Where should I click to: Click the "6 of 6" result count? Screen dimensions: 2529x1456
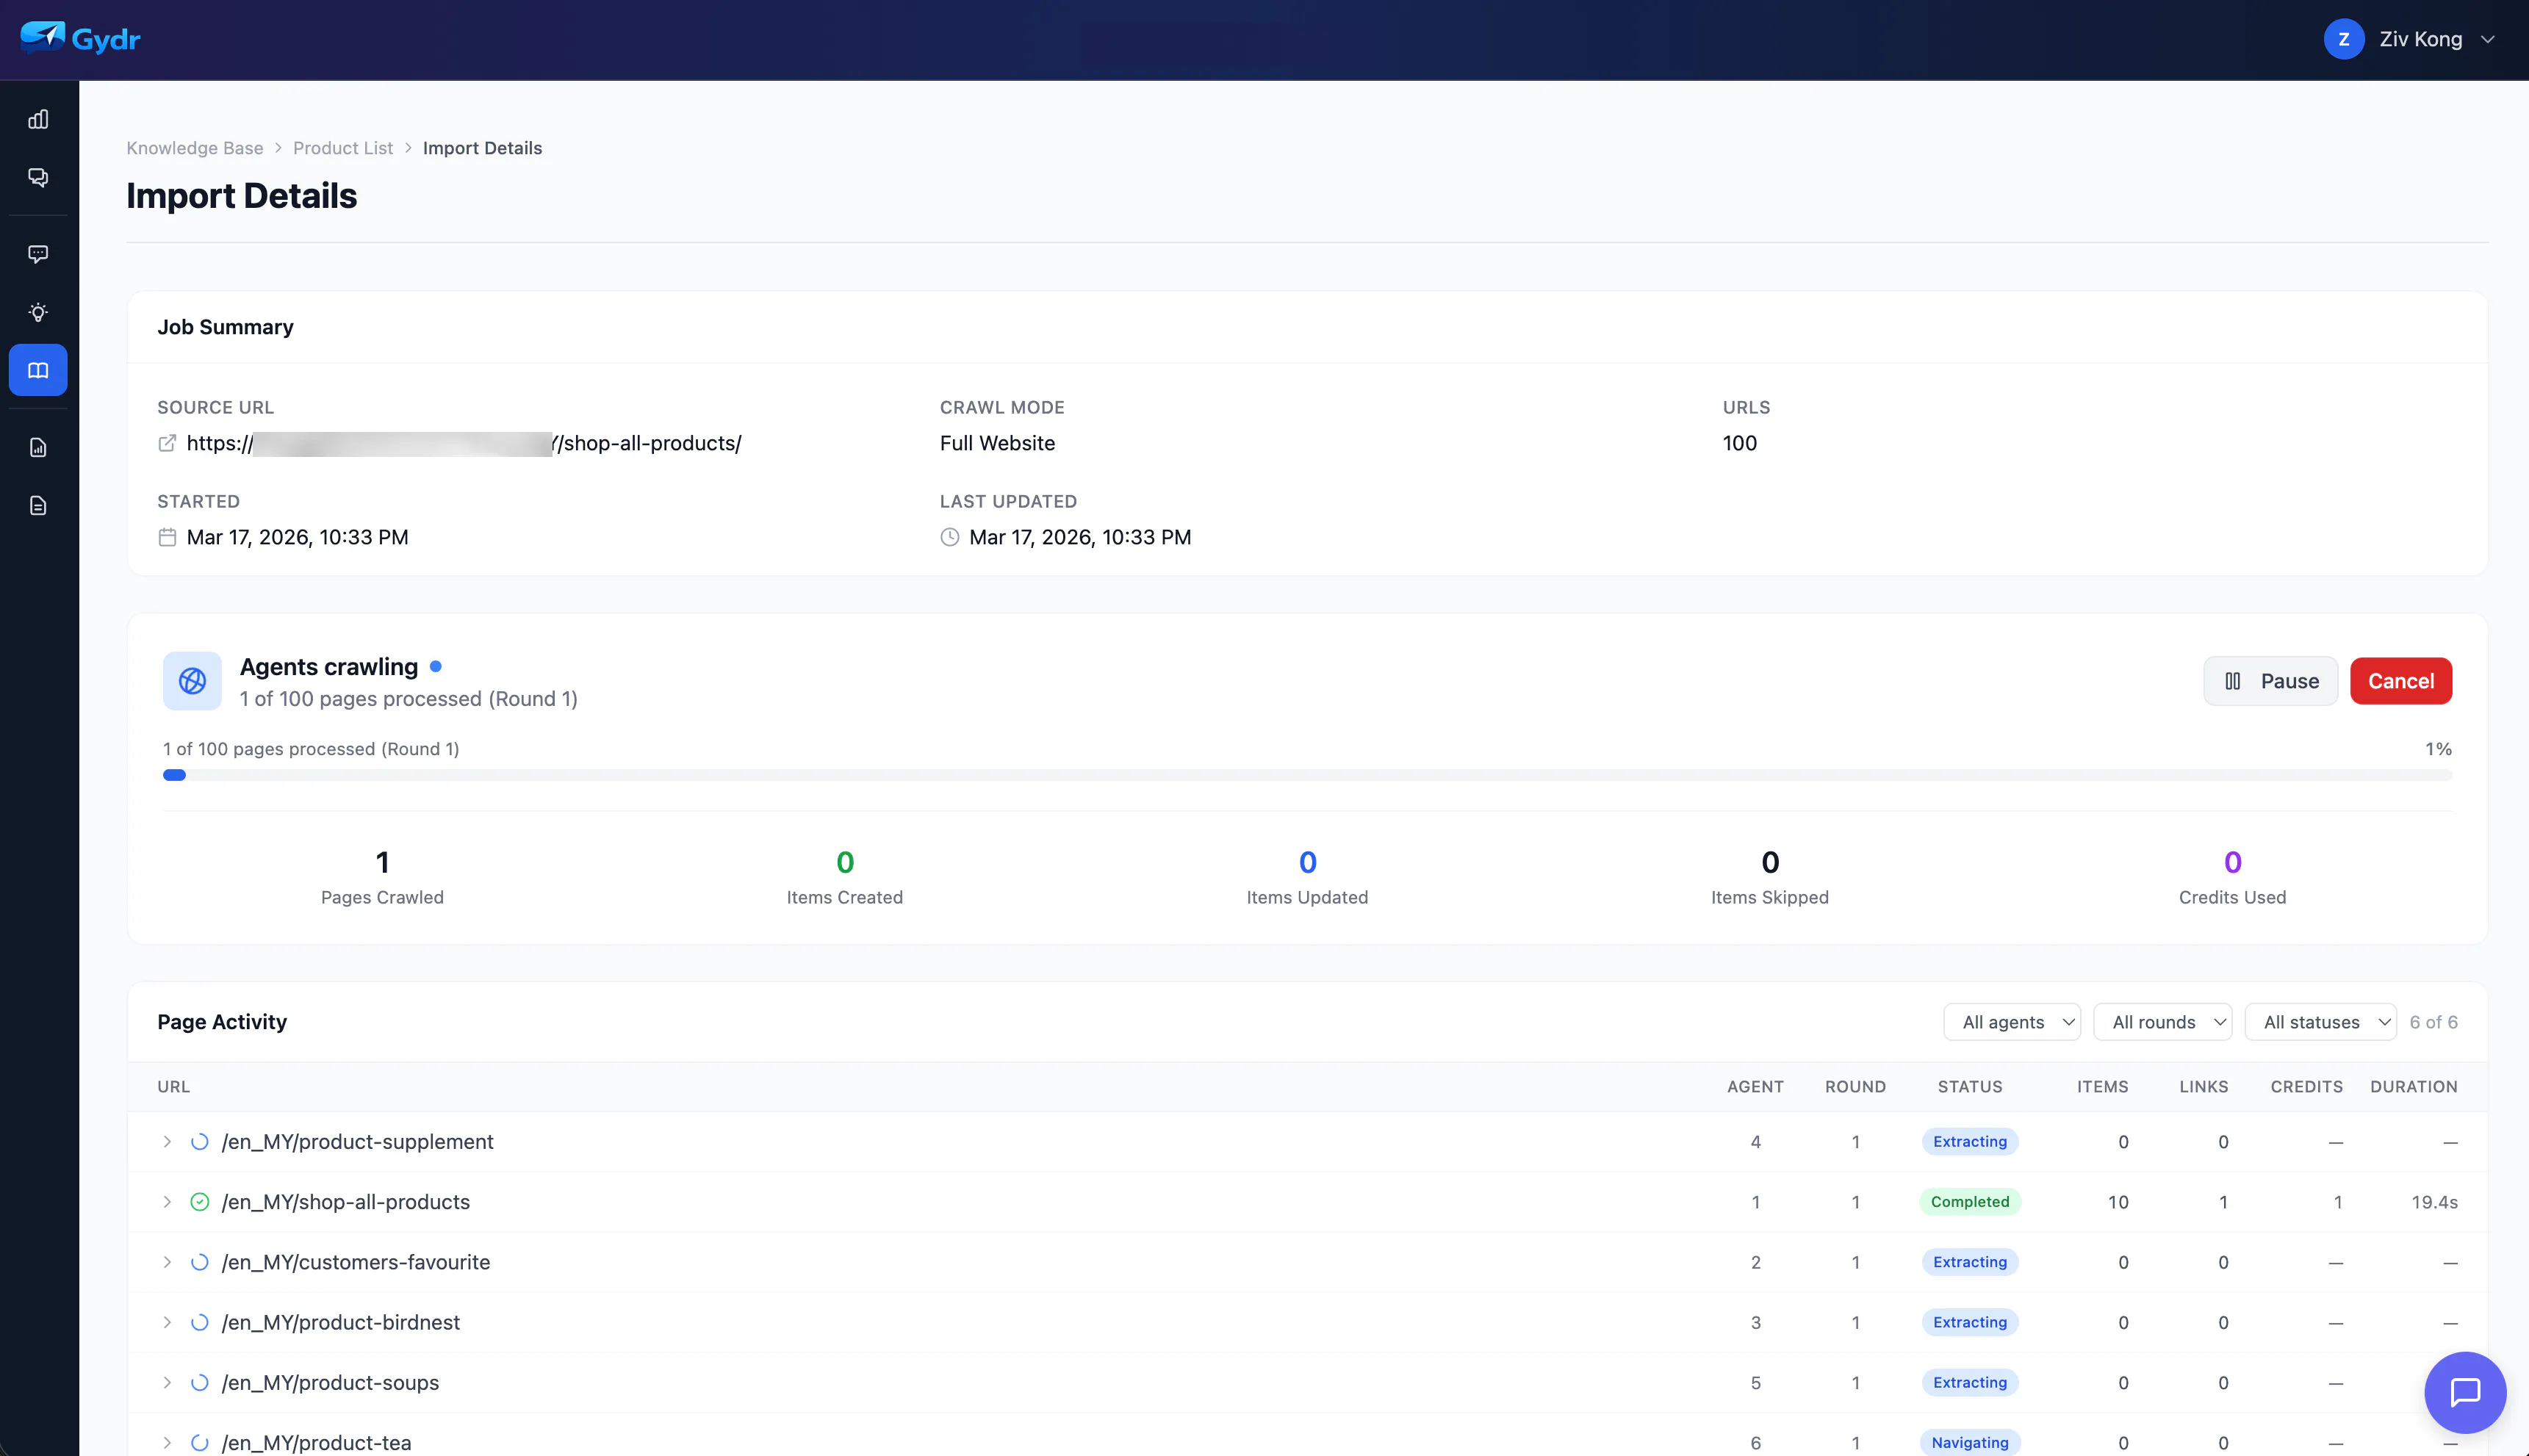click(2433, 1022)
